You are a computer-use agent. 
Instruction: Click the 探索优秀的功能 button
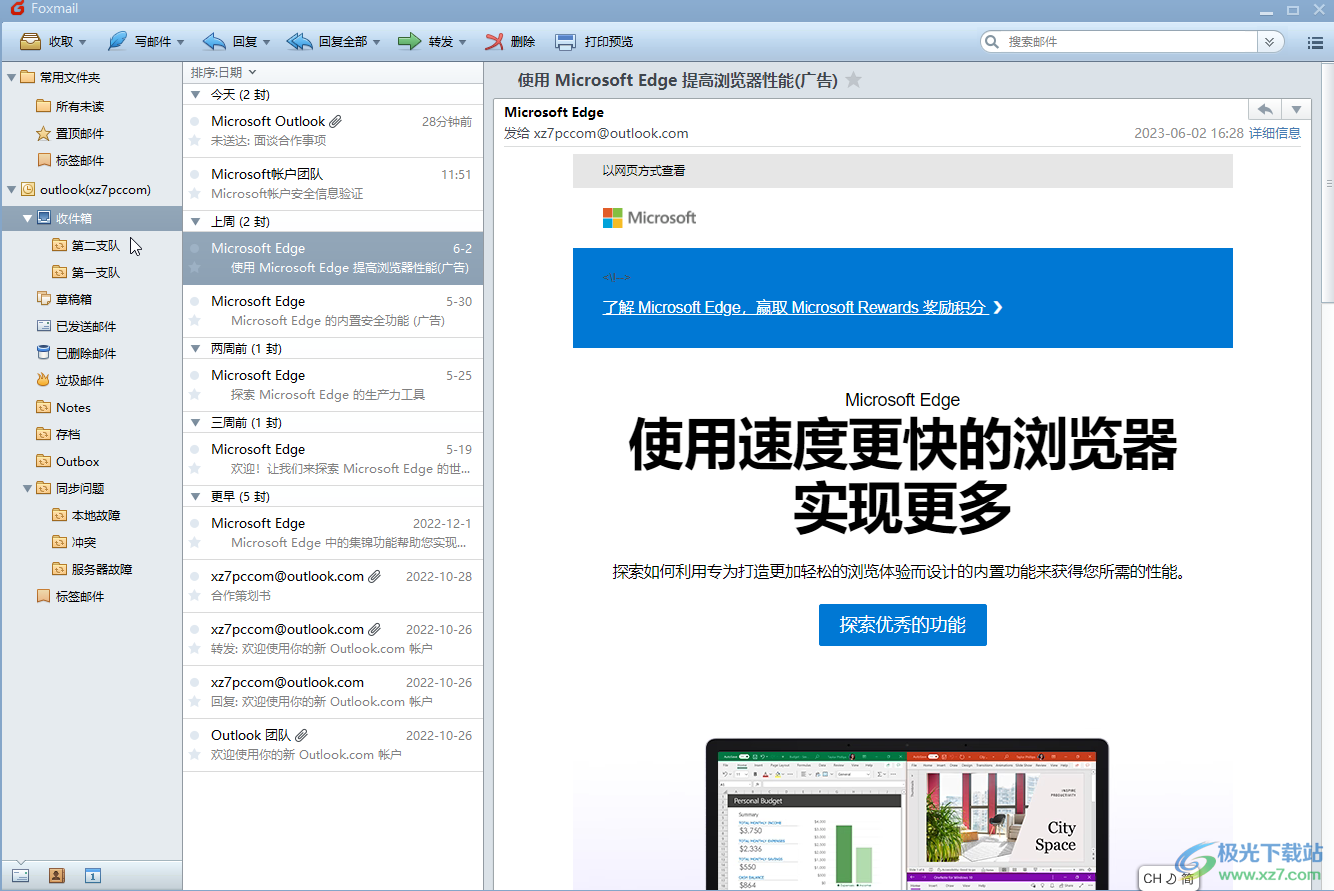click(903, 625)
